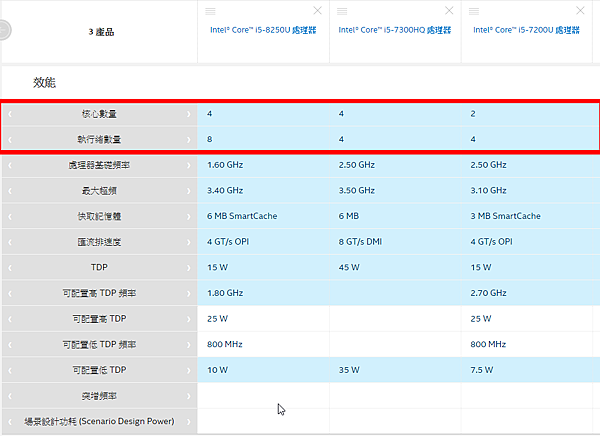Click right chevron on TDP row
This screenshot has width=600, height=436.
[x=189, y=268]
